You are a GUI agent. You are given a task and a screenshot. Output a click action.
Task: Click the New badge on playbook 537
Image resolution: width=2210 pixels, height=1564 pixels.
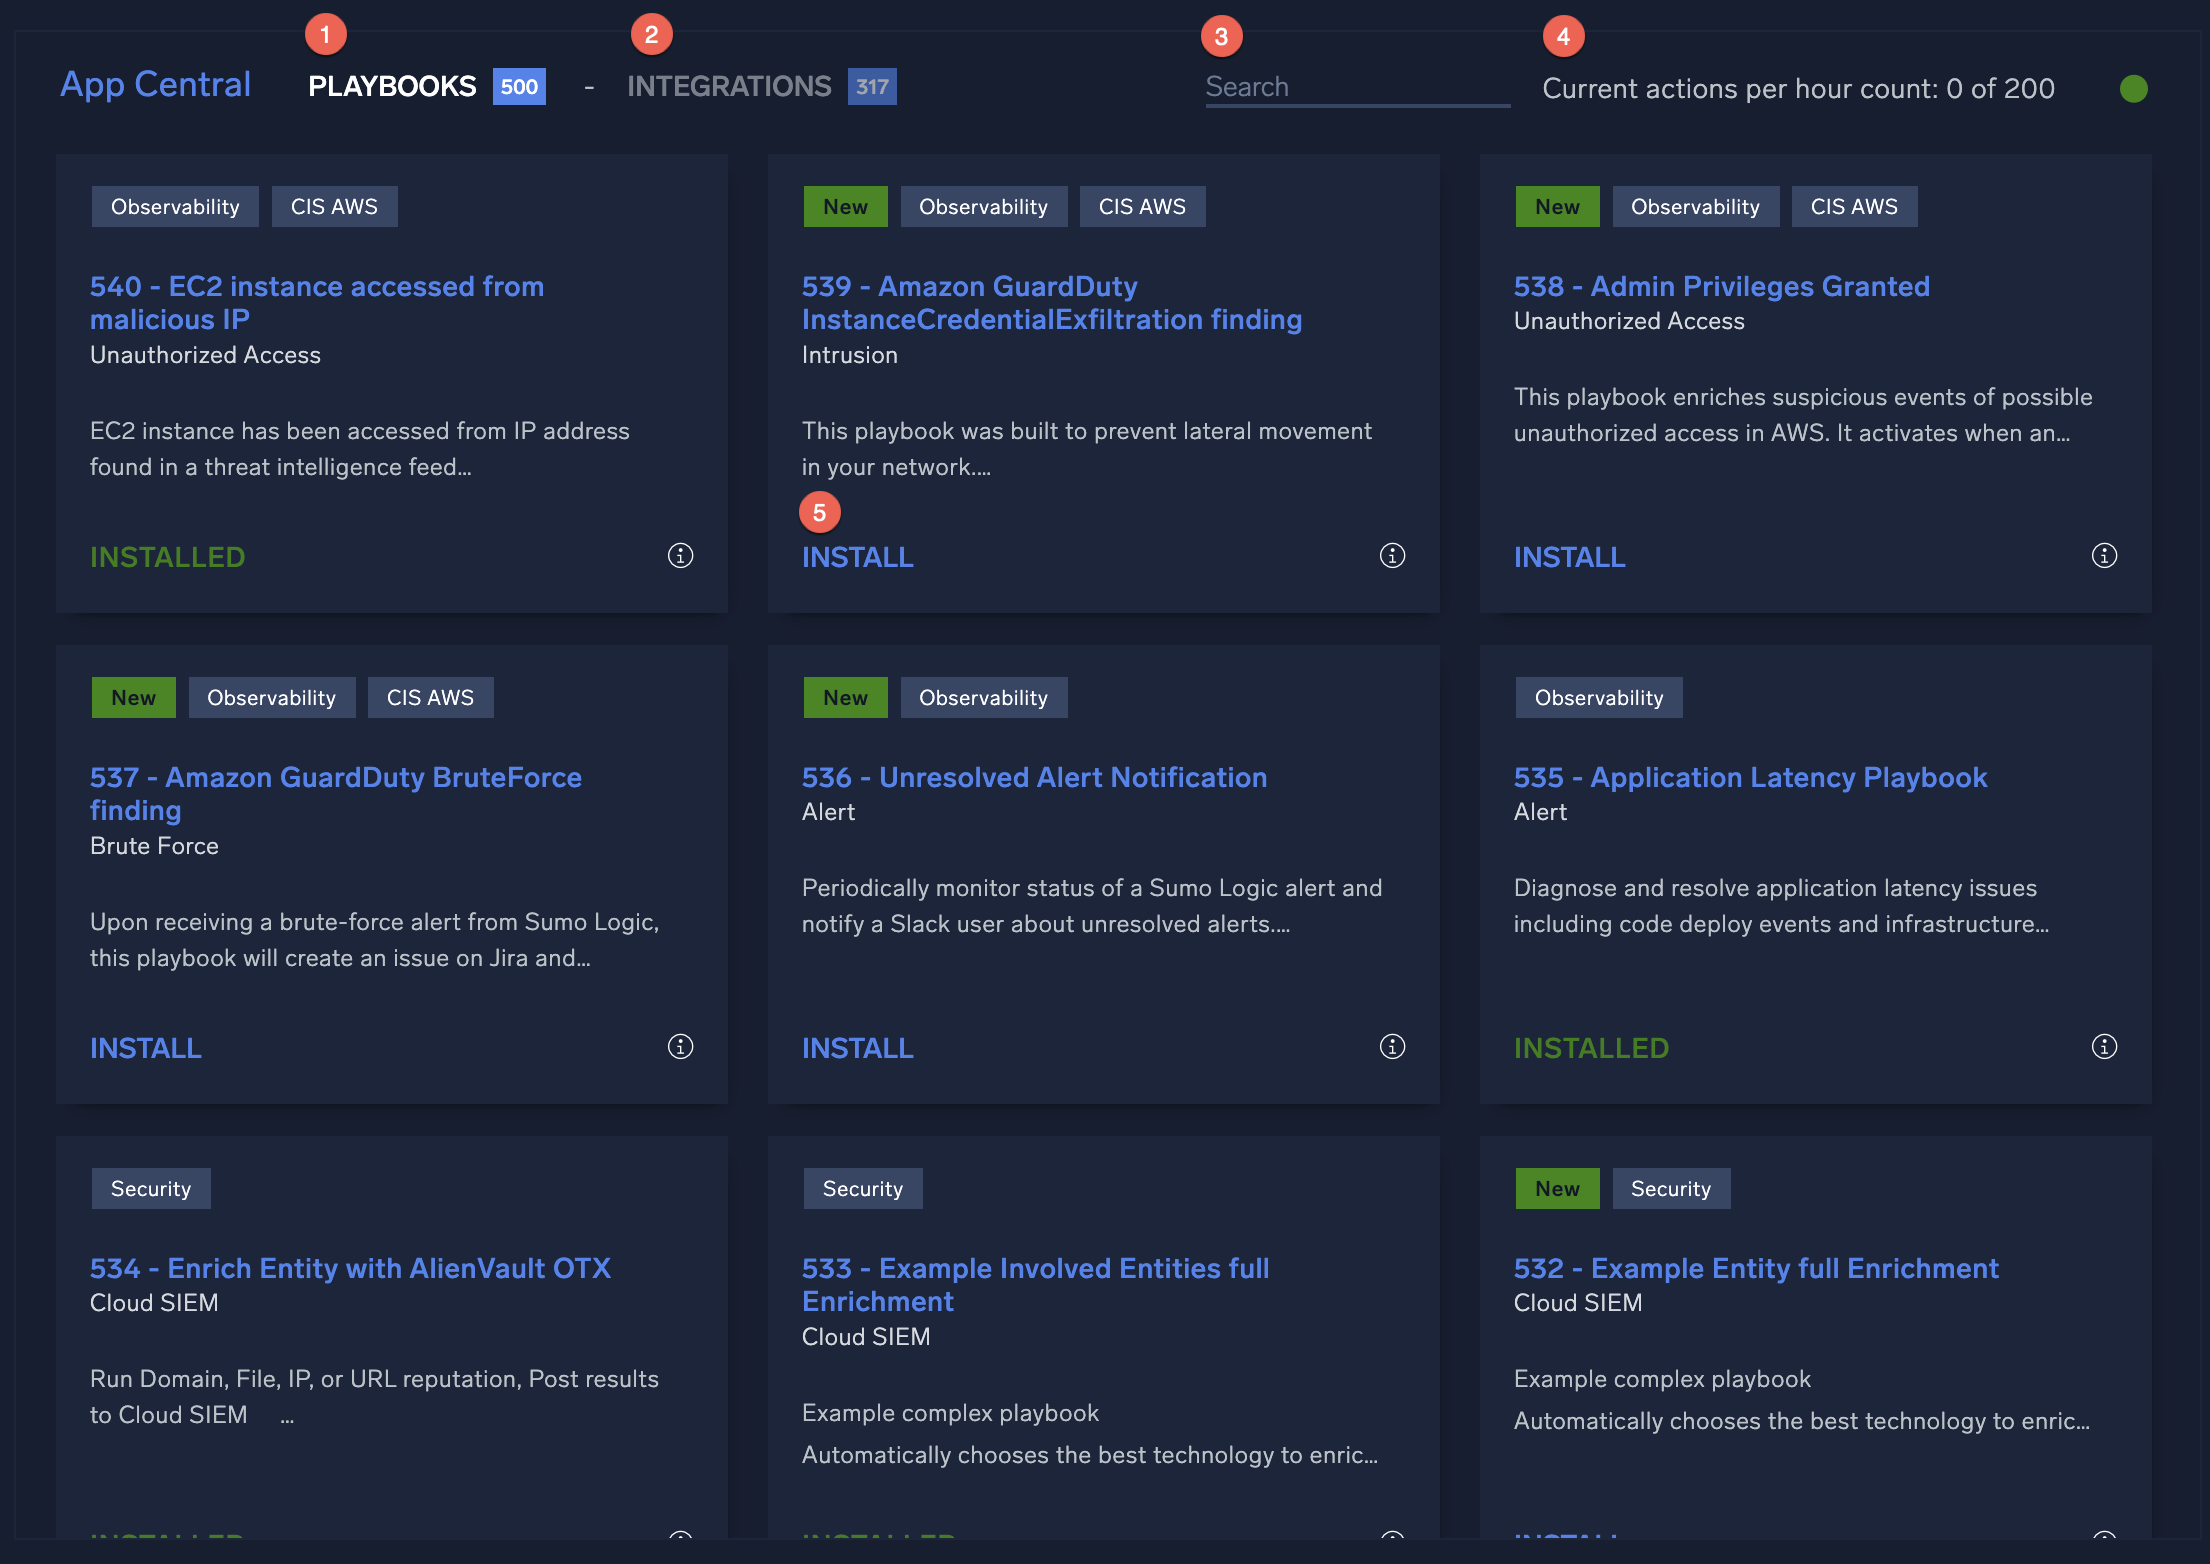133,697
